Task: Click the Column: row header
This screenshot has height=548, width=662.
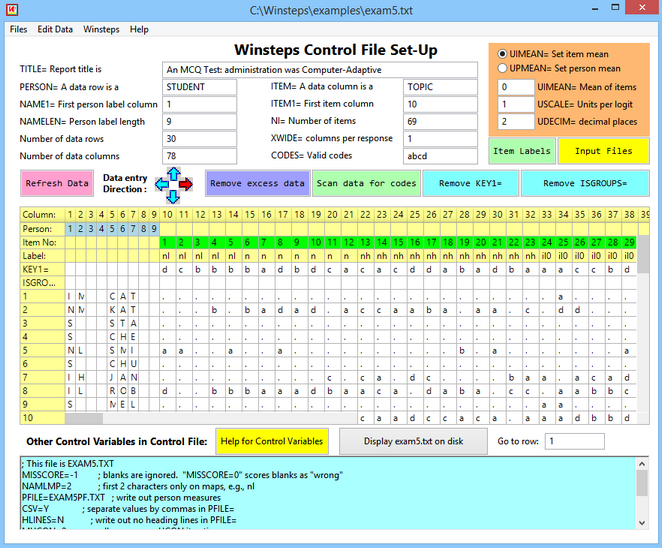Action: 43,215
